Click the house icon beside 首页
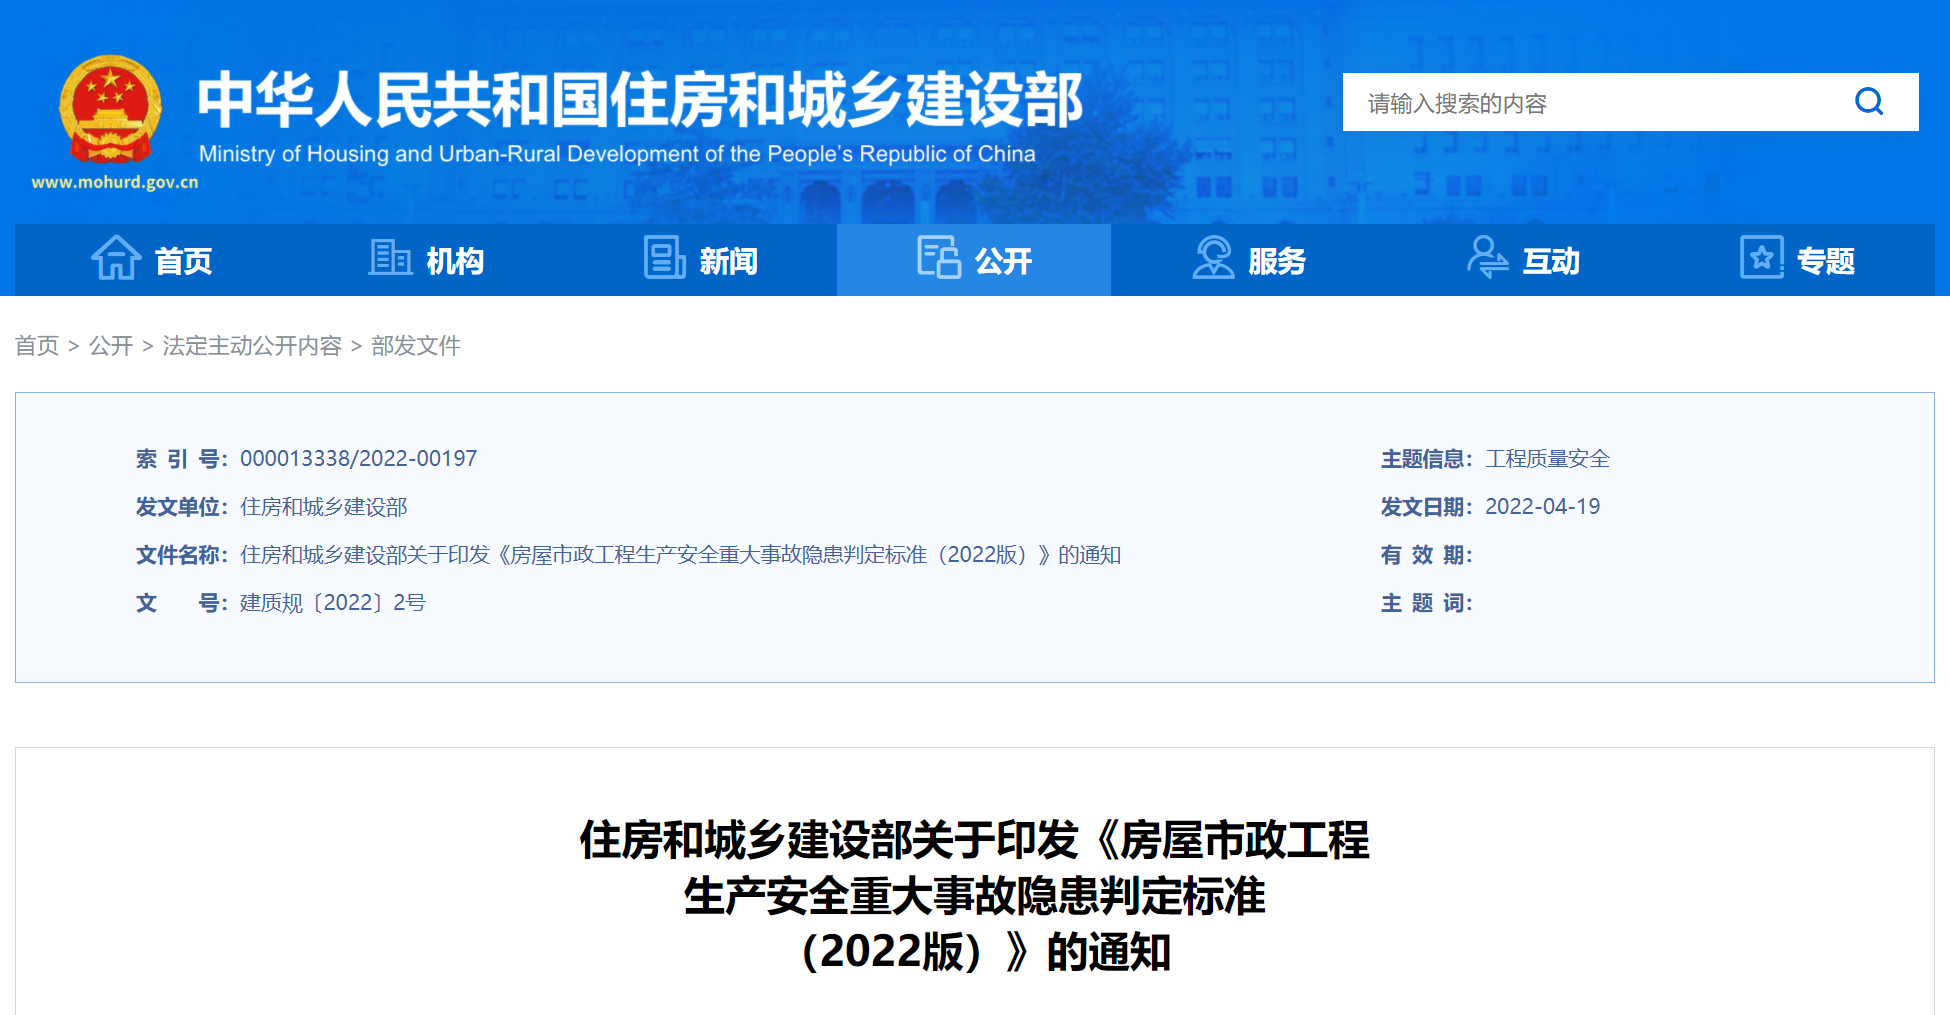 [116, 258]
